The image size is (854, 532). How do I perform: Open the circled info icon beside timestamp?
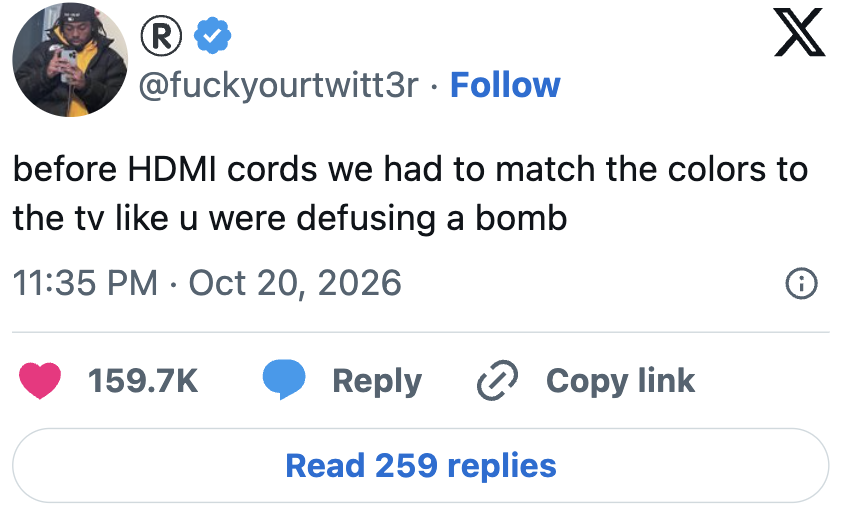801,284
